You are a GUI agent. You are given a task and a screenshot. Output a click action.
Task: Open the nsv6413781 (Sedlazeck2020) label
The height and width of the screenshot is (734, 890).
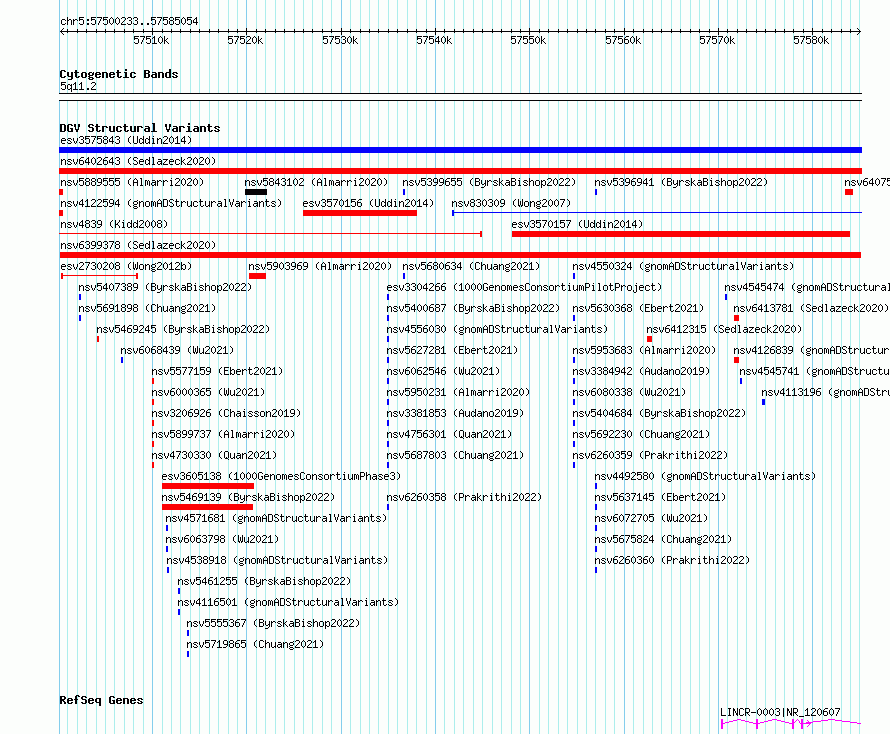811,308
